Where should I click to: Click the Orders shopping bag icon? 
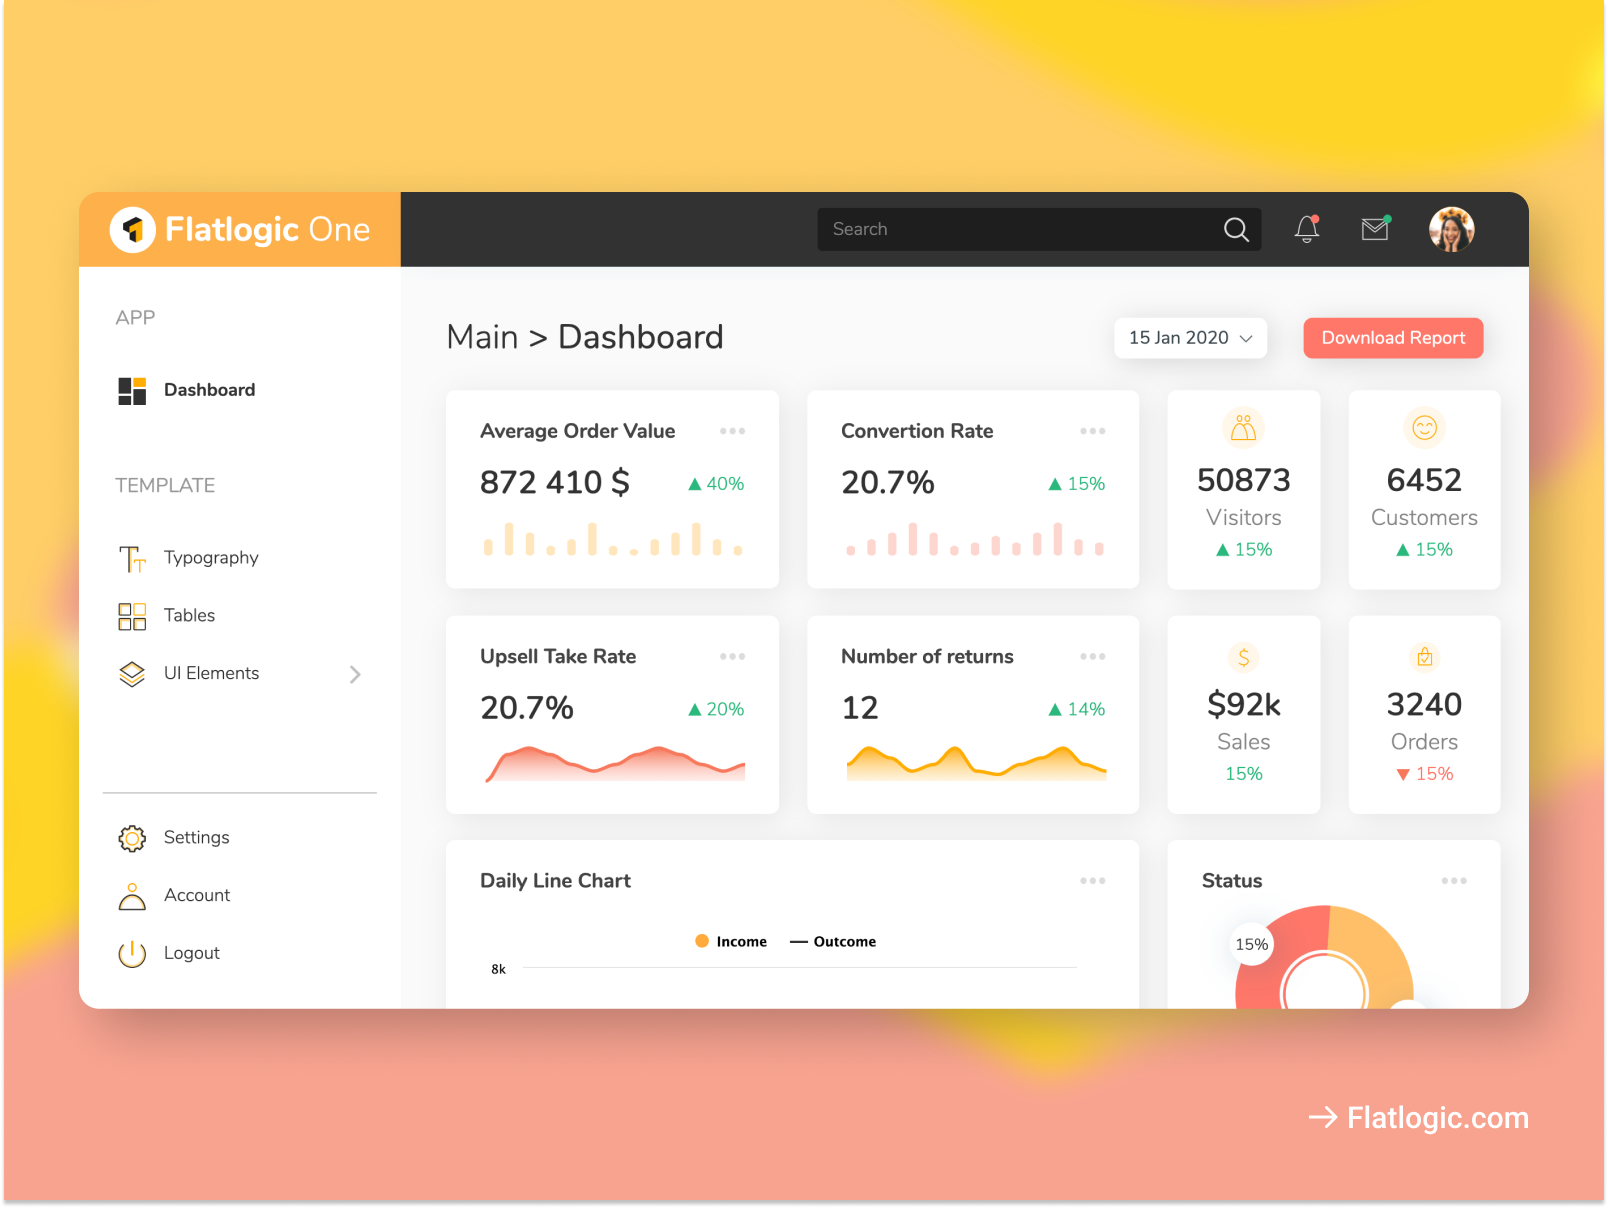(1424, 657)
